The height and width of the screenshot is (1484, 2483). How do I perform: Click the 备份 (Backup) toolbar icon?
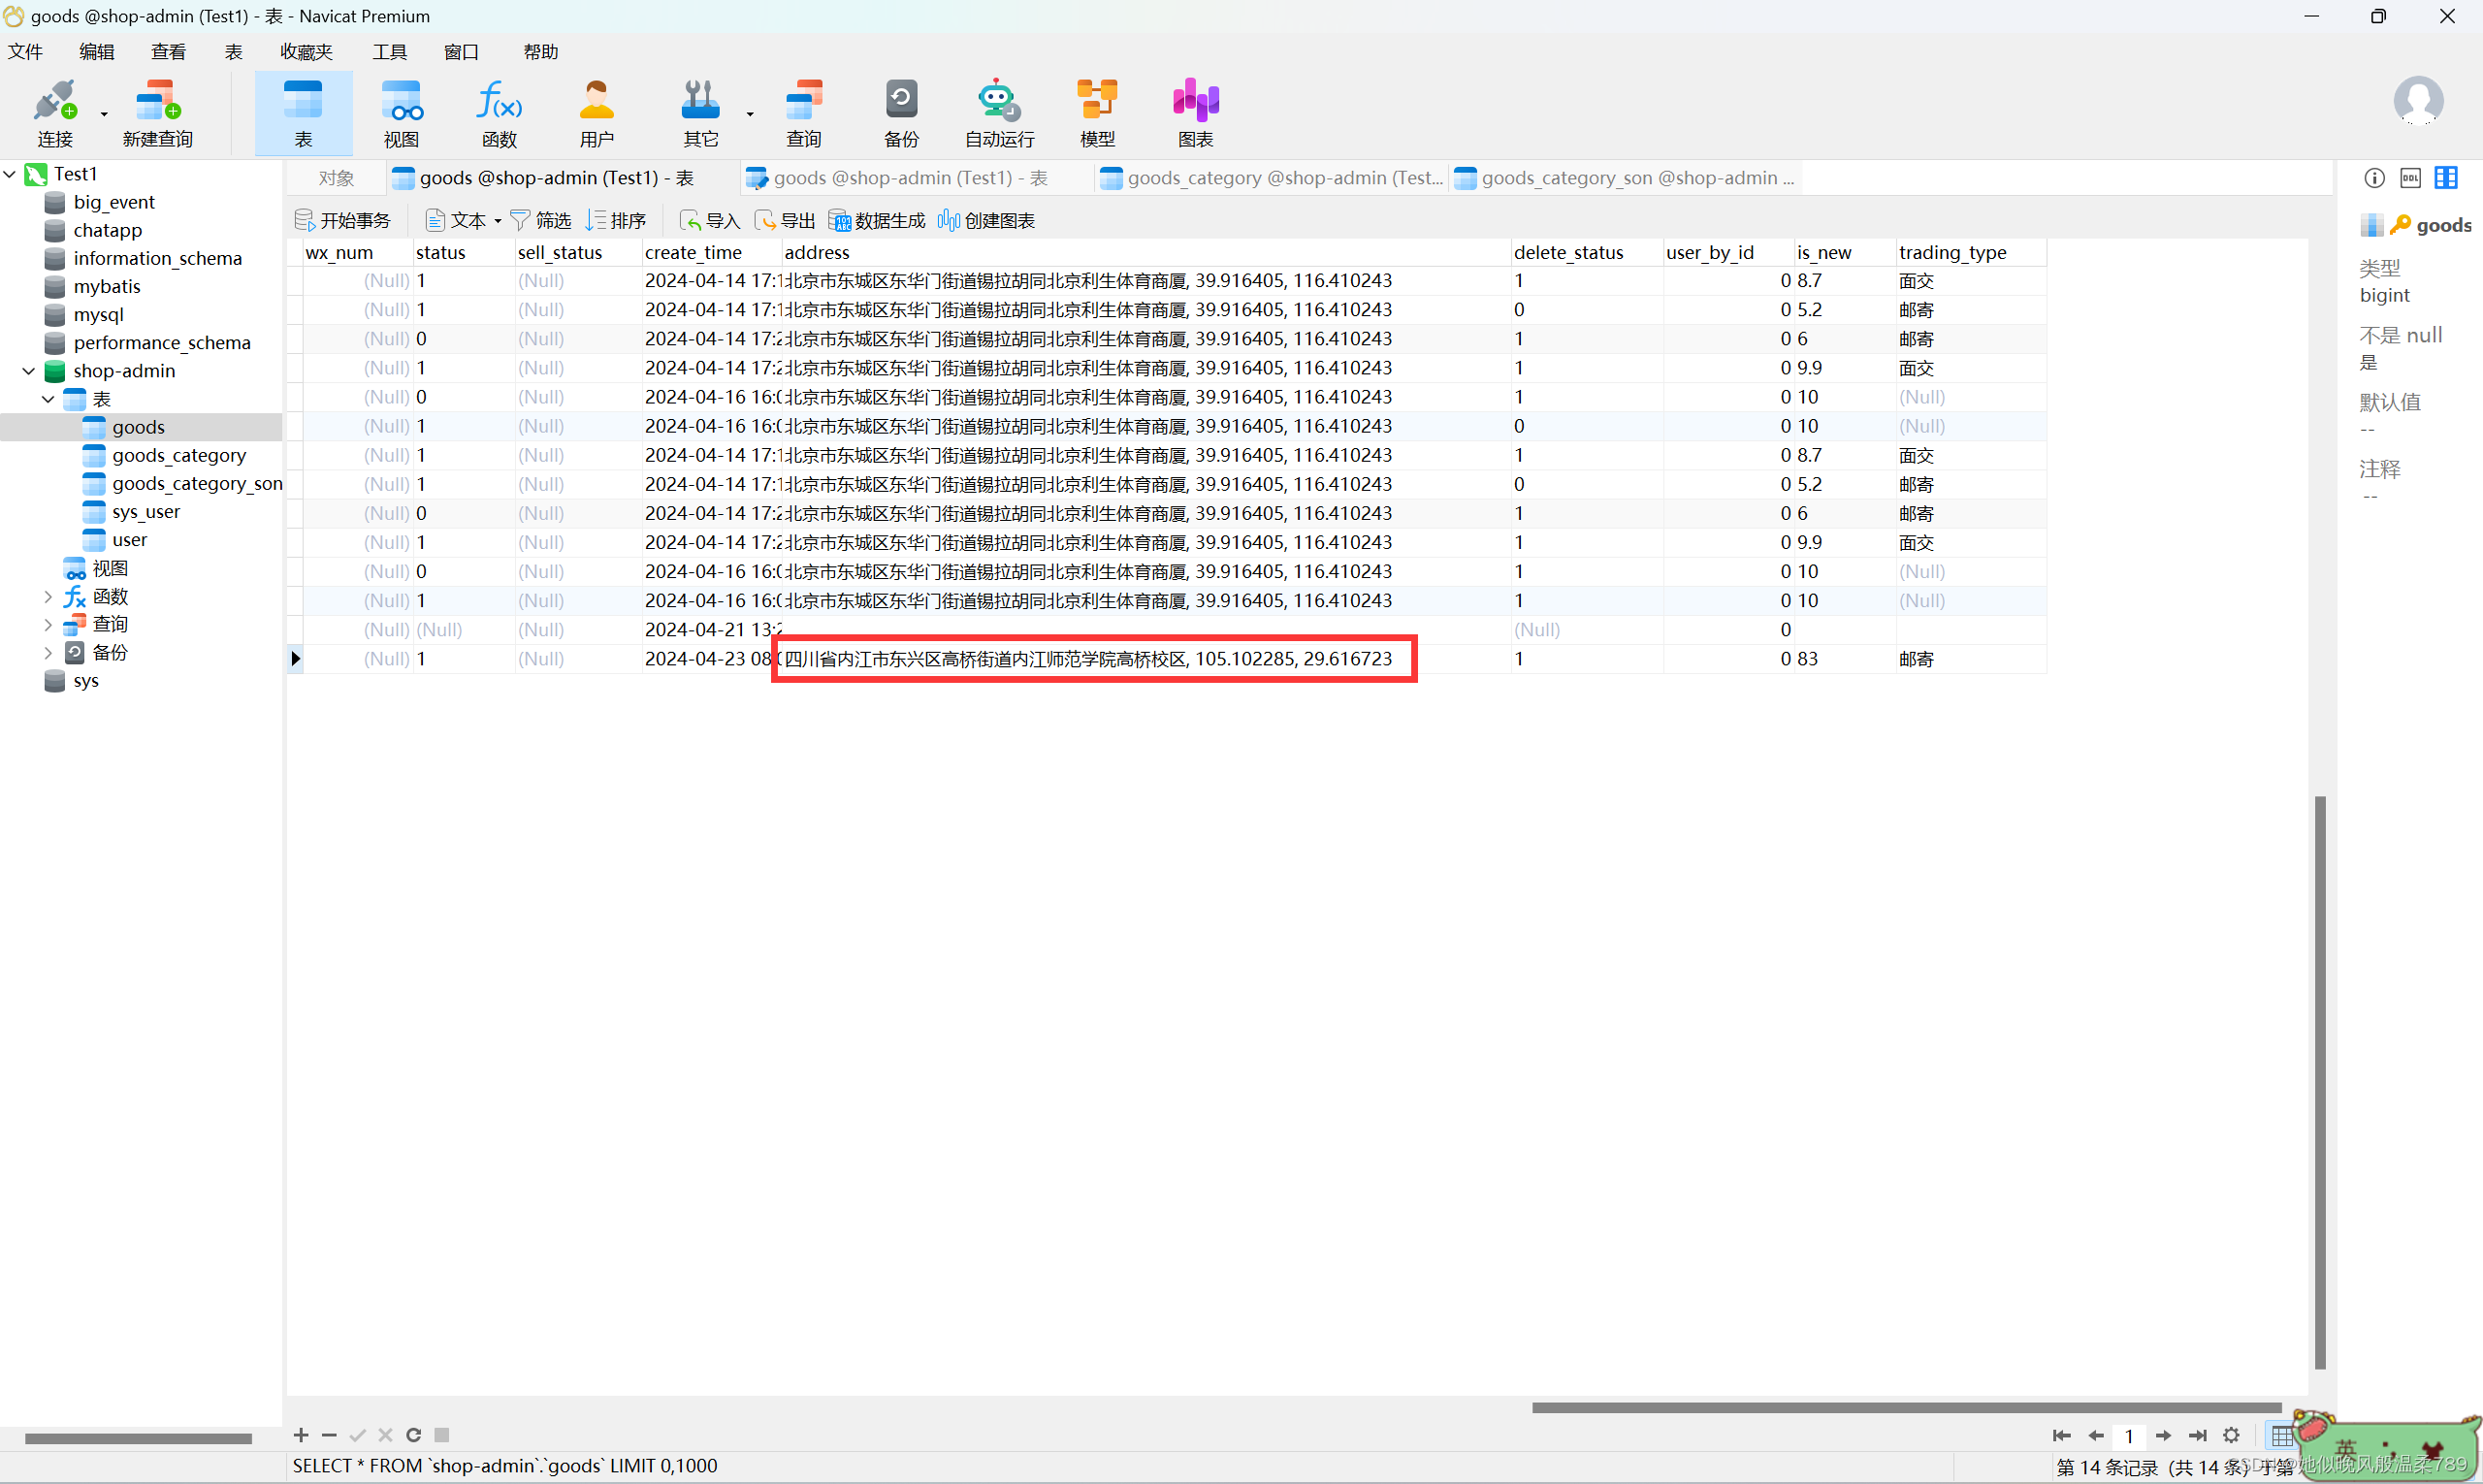902,112
